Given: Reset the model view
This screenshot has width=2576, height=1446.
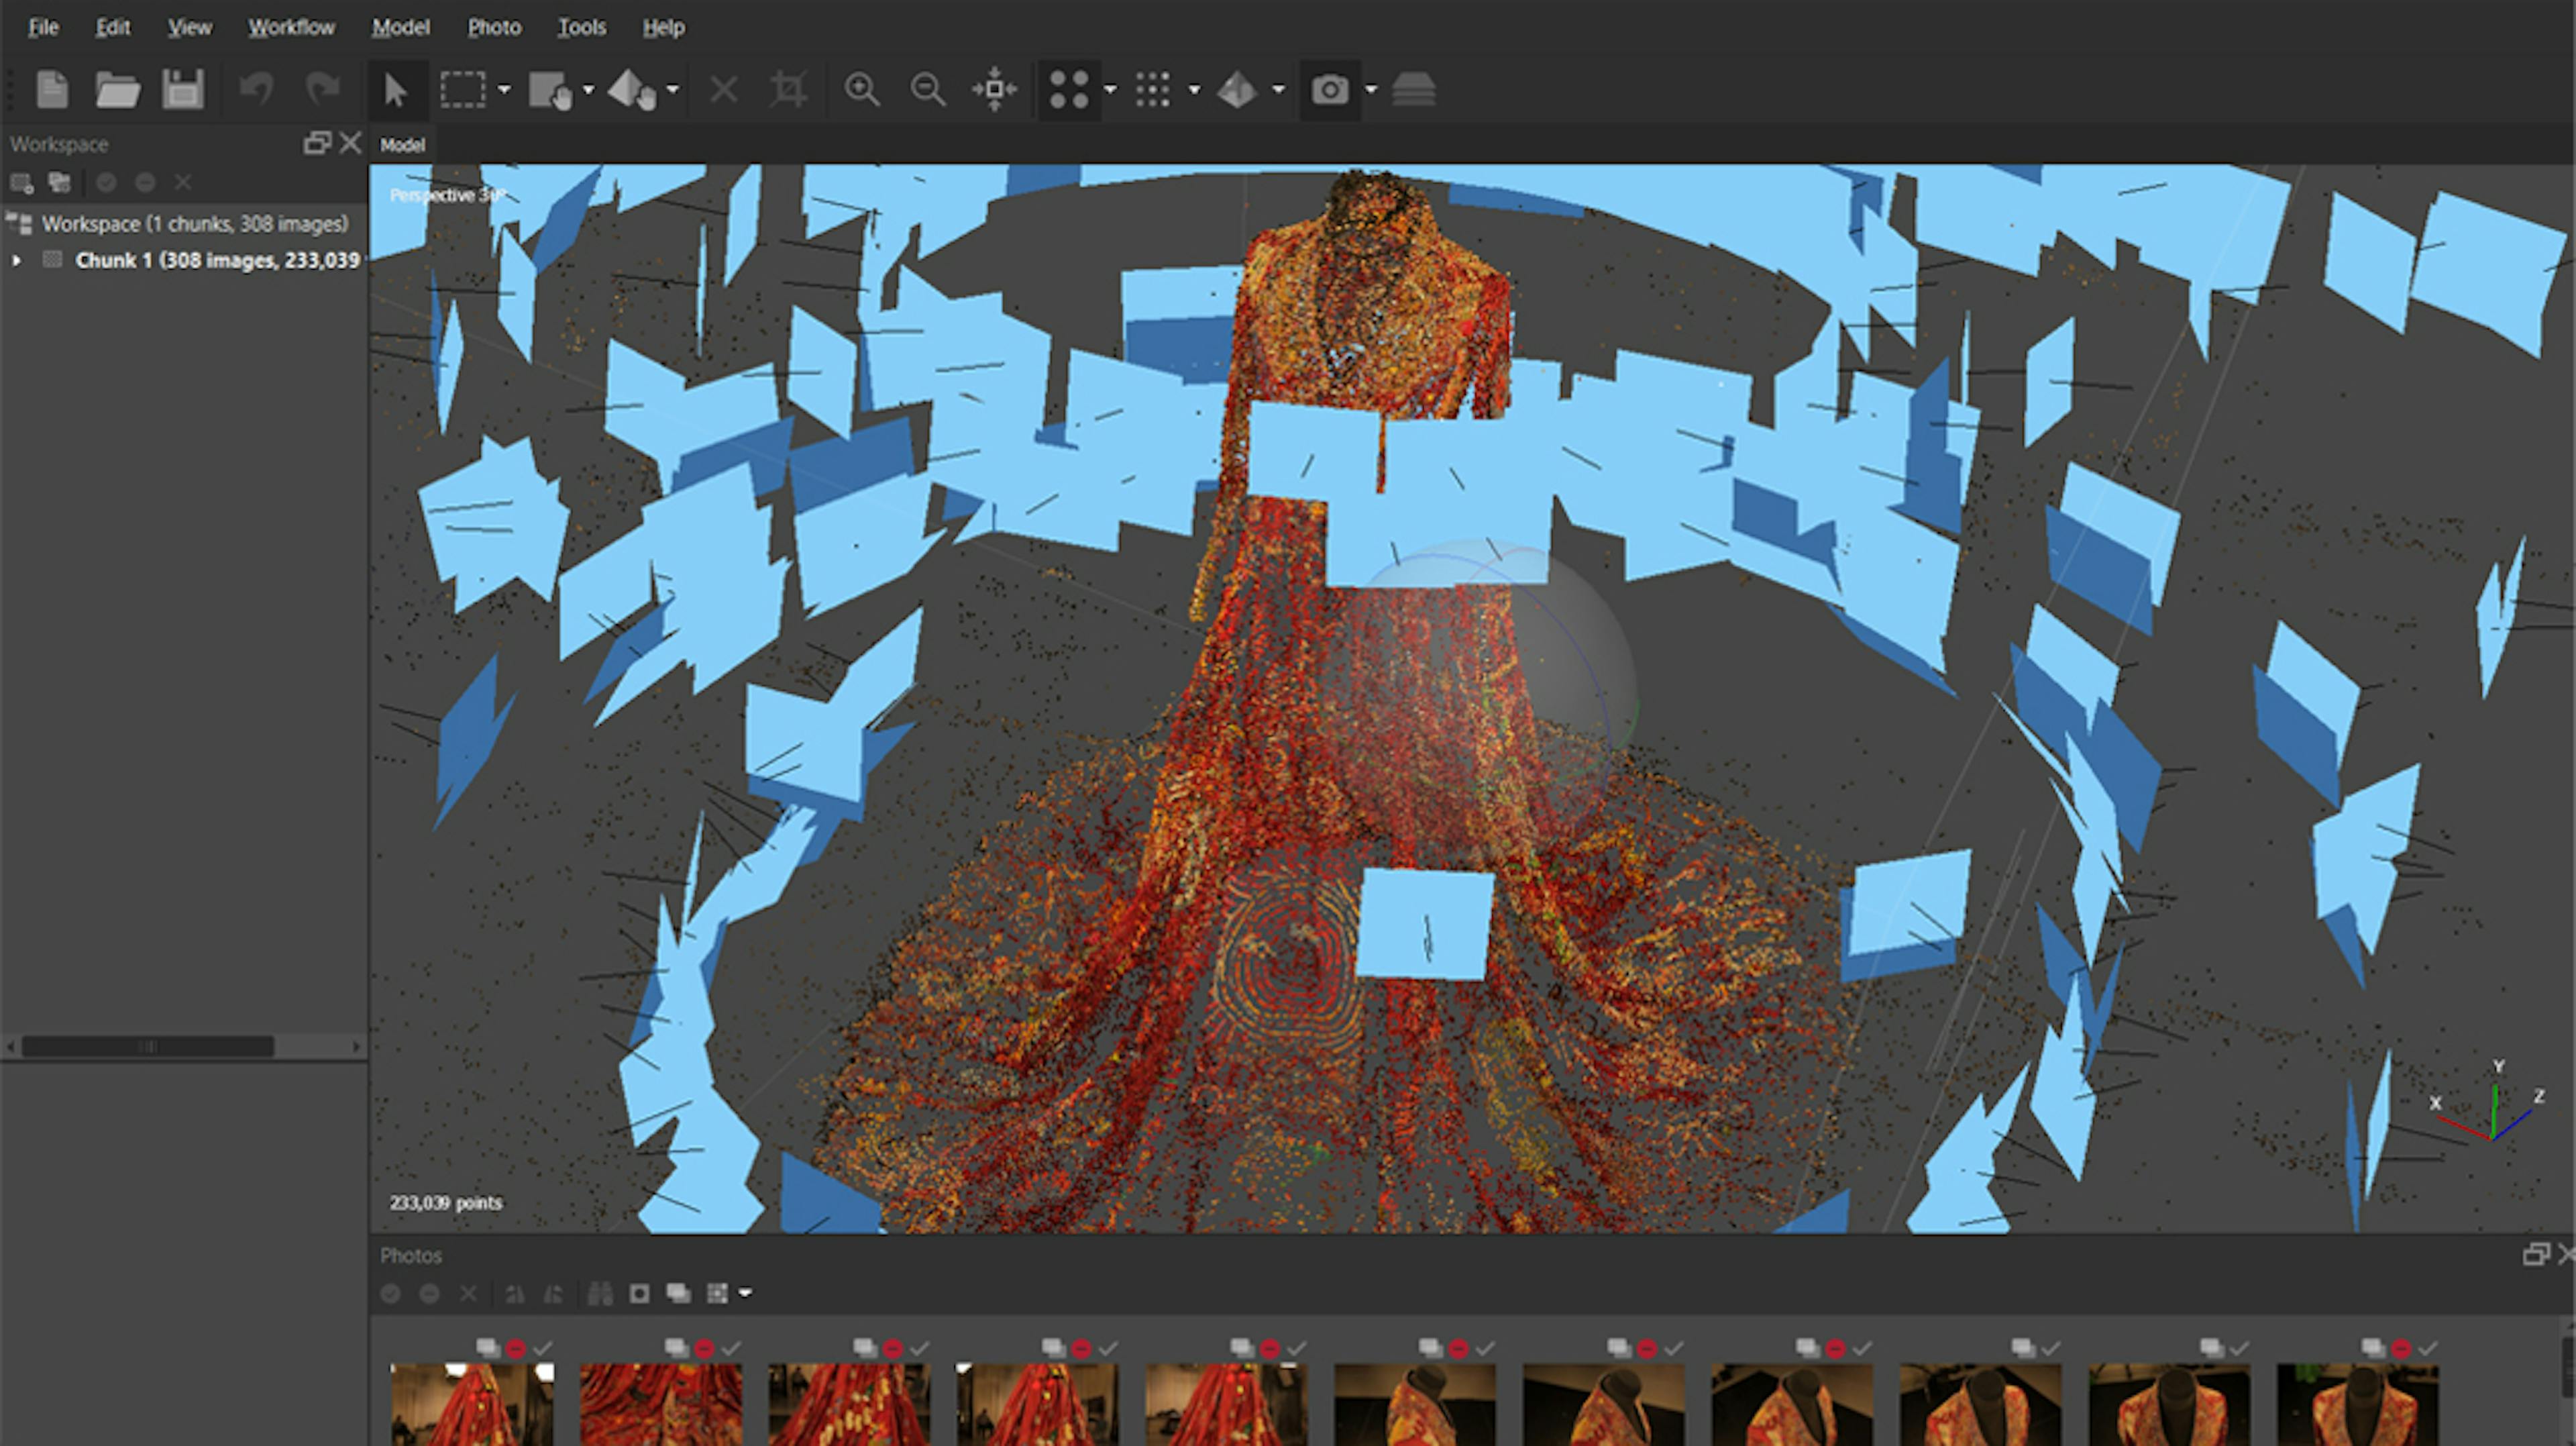Looking at the screenshot, I should [994, 90].
